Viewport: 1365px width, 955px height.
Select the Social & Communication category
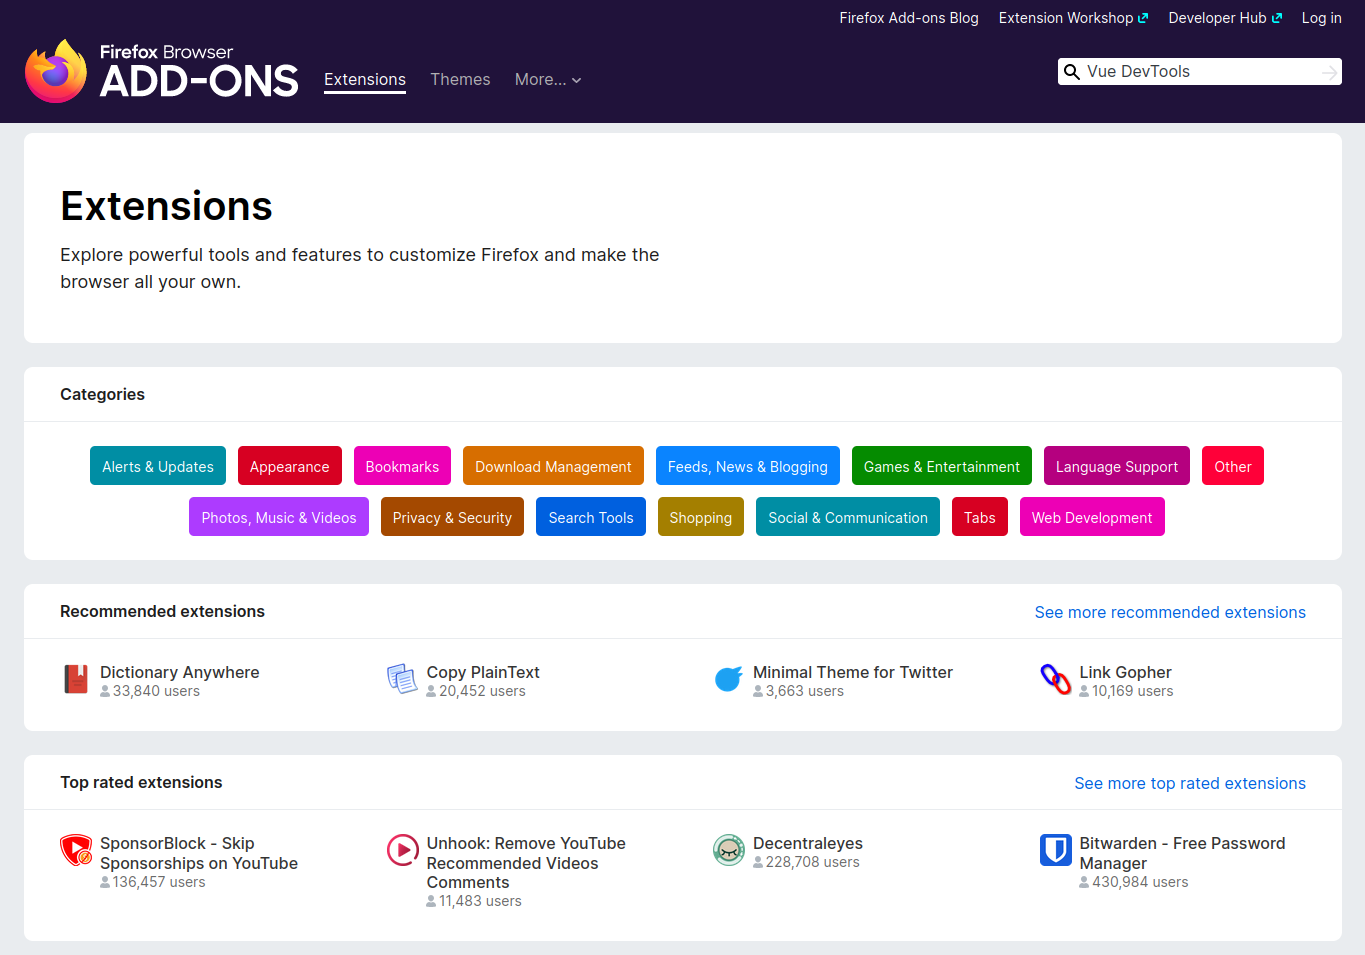tap(848, 517)
